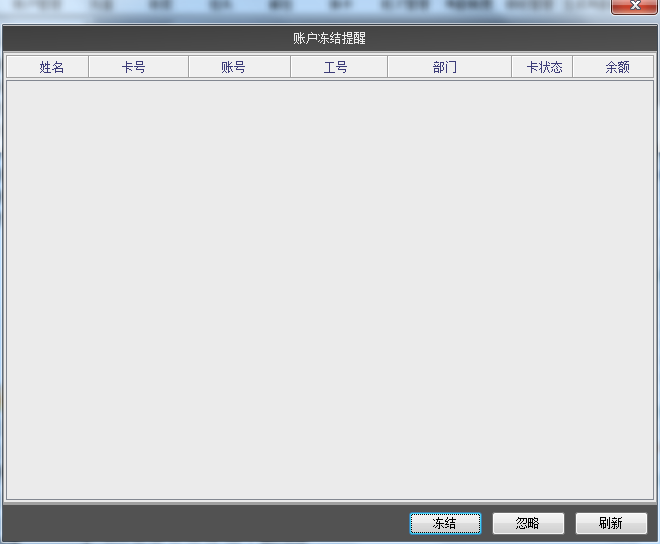Click divider between 卡号 and 账号 columns
Viewport: 660px width, 544px height.
tap(188, 67)
